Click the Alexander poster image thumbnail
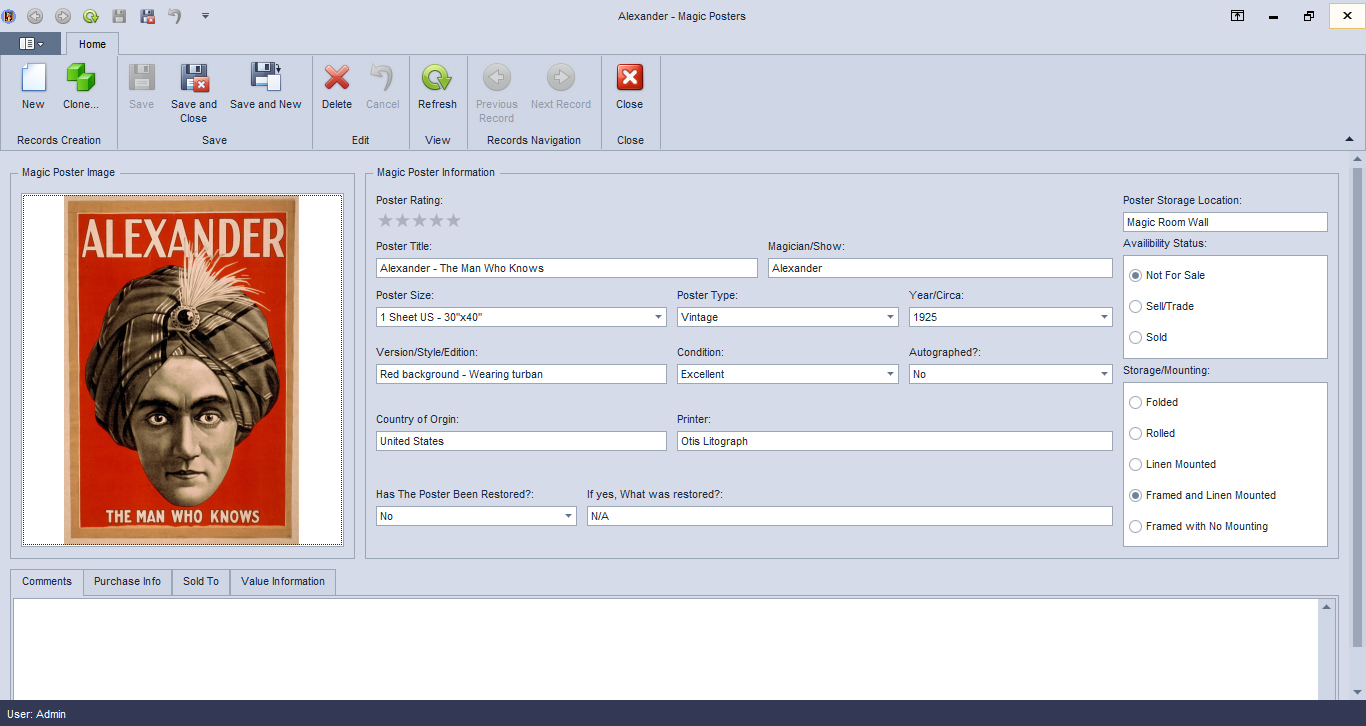 pos(182,370)
